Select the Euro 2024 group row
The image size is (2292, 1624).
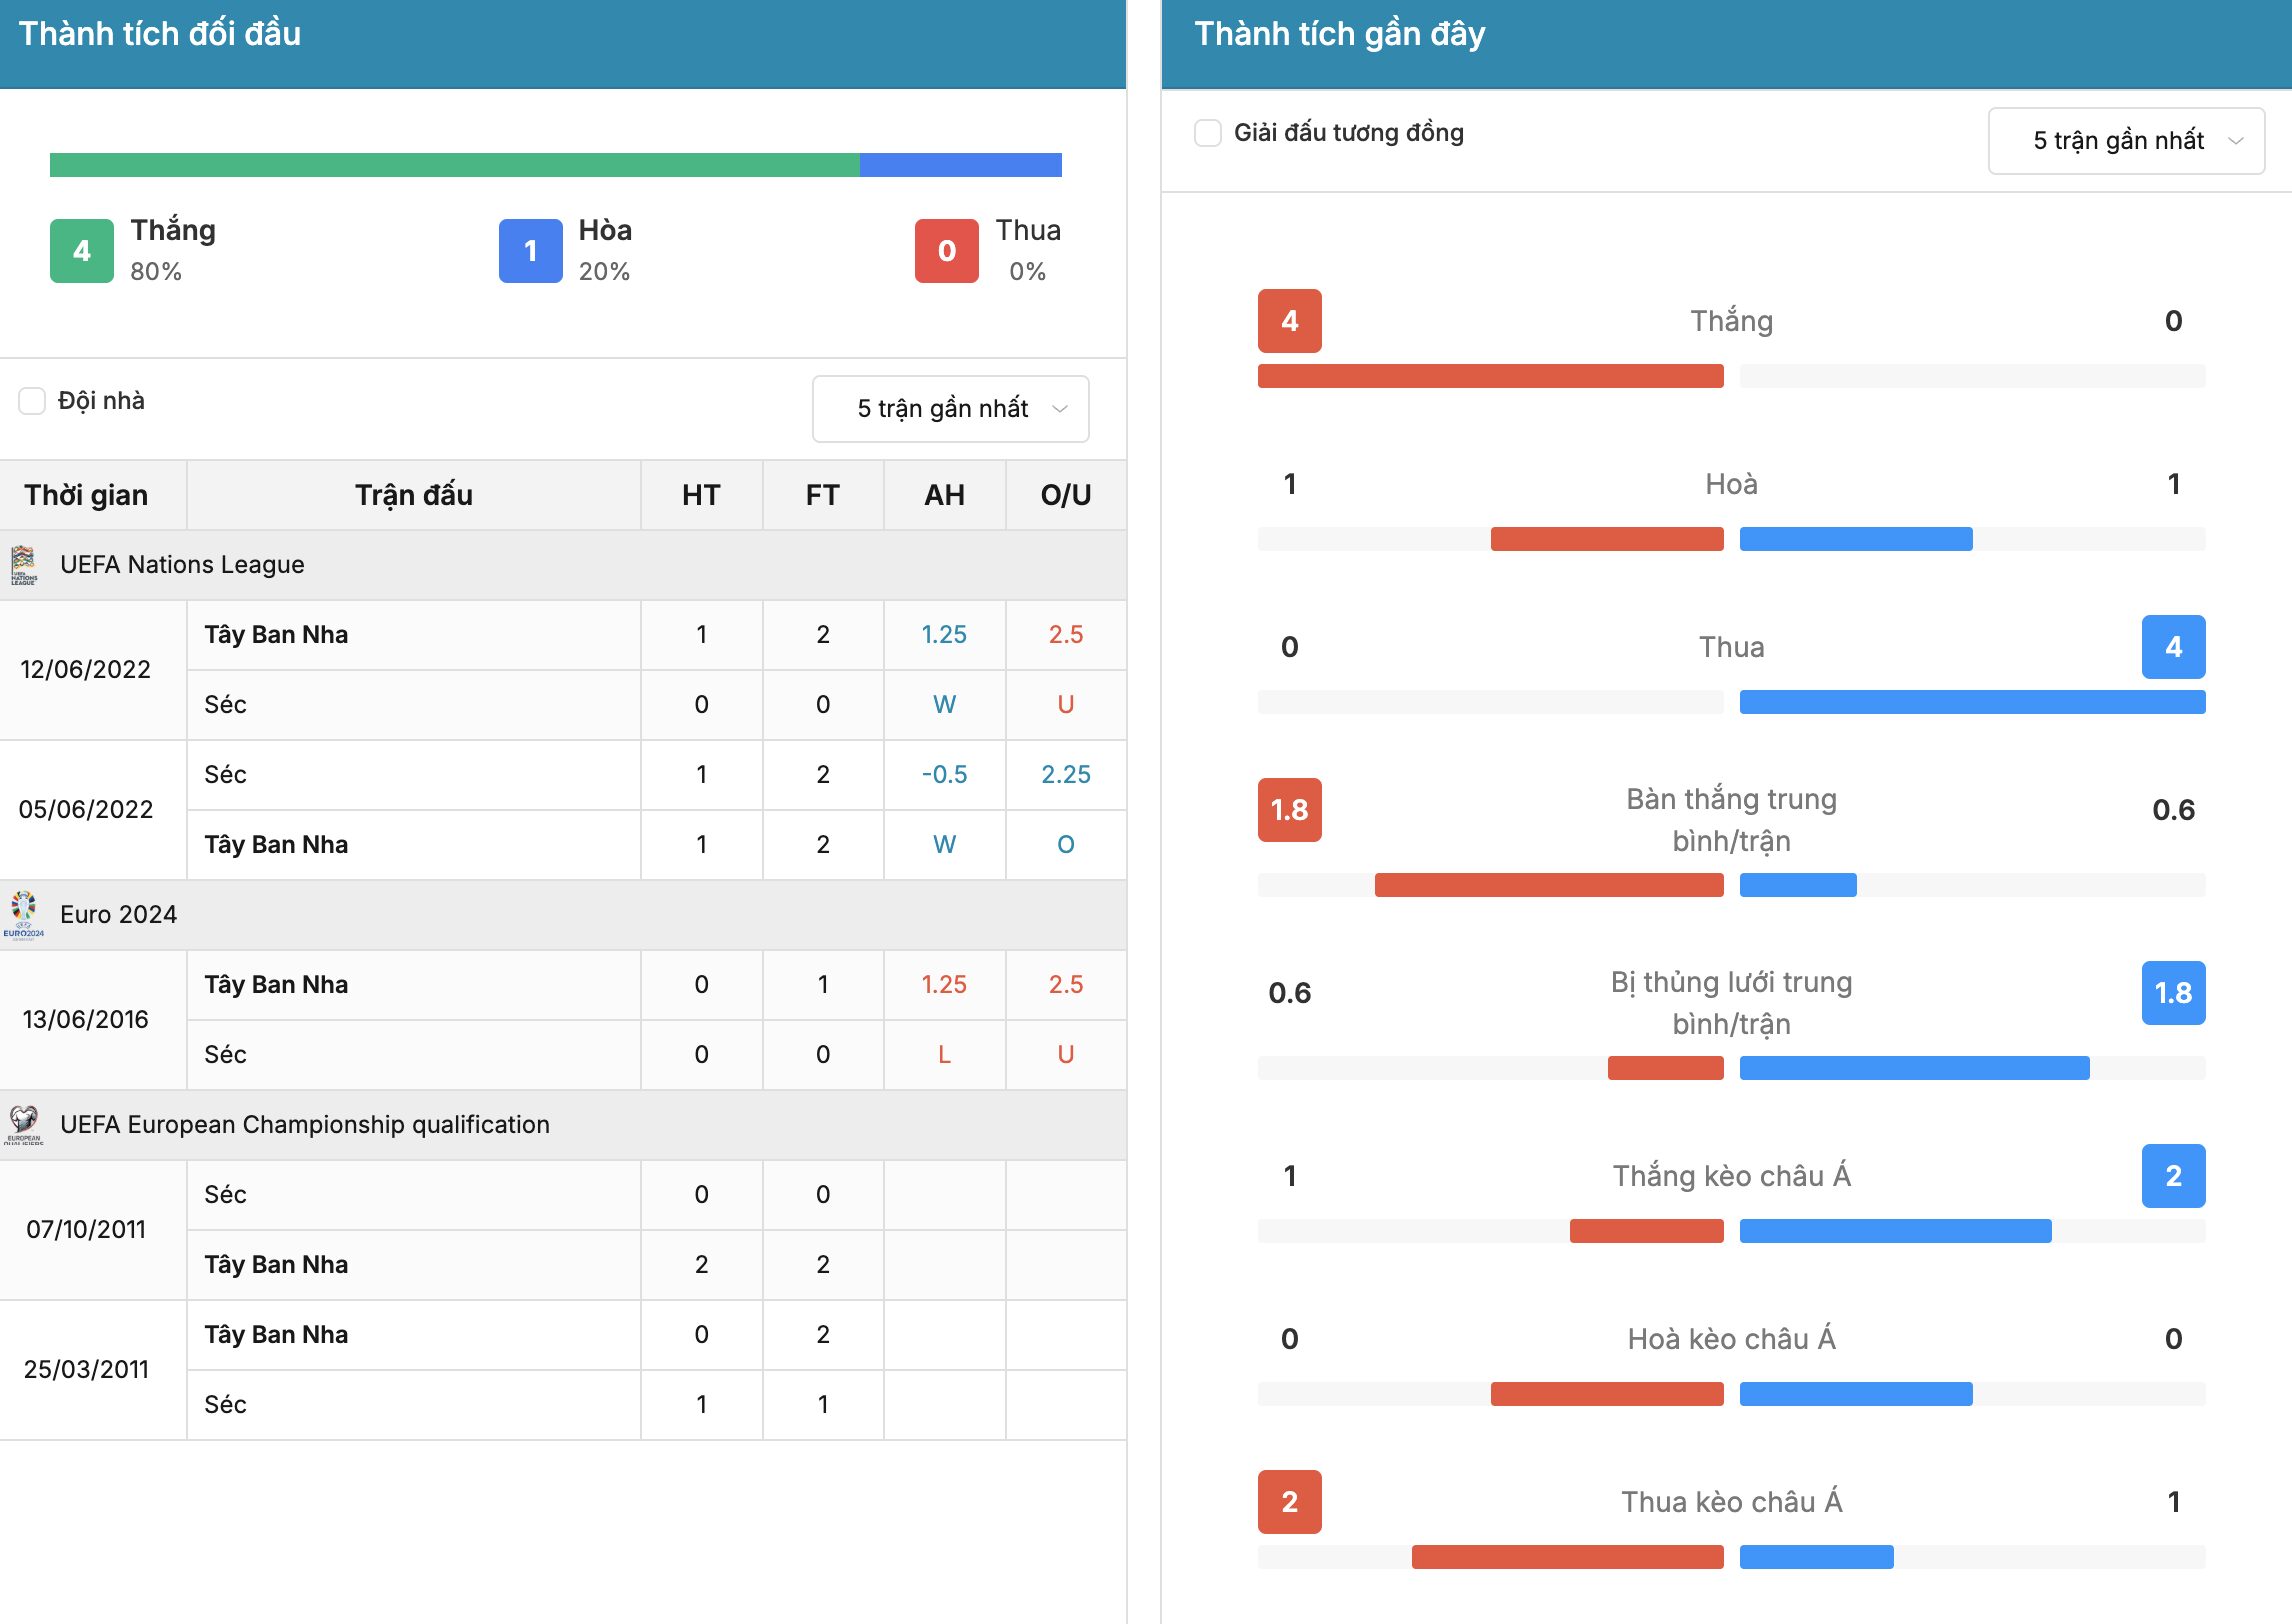point(563,915)
